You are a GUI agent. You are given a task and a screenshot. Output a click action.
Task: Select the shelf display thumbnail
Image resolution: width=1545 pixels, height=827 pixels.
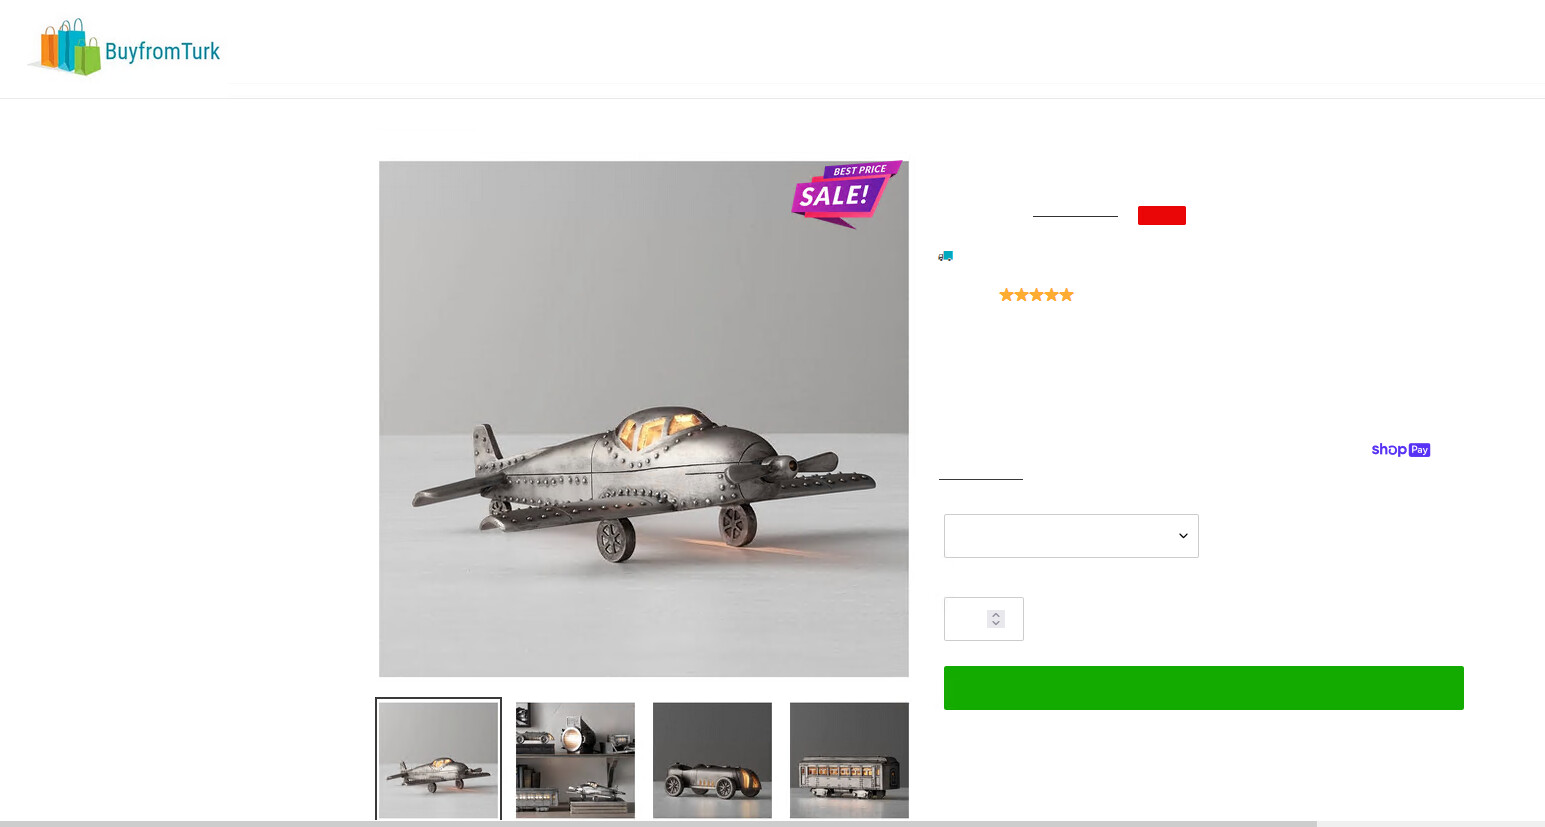coord(575,760)
